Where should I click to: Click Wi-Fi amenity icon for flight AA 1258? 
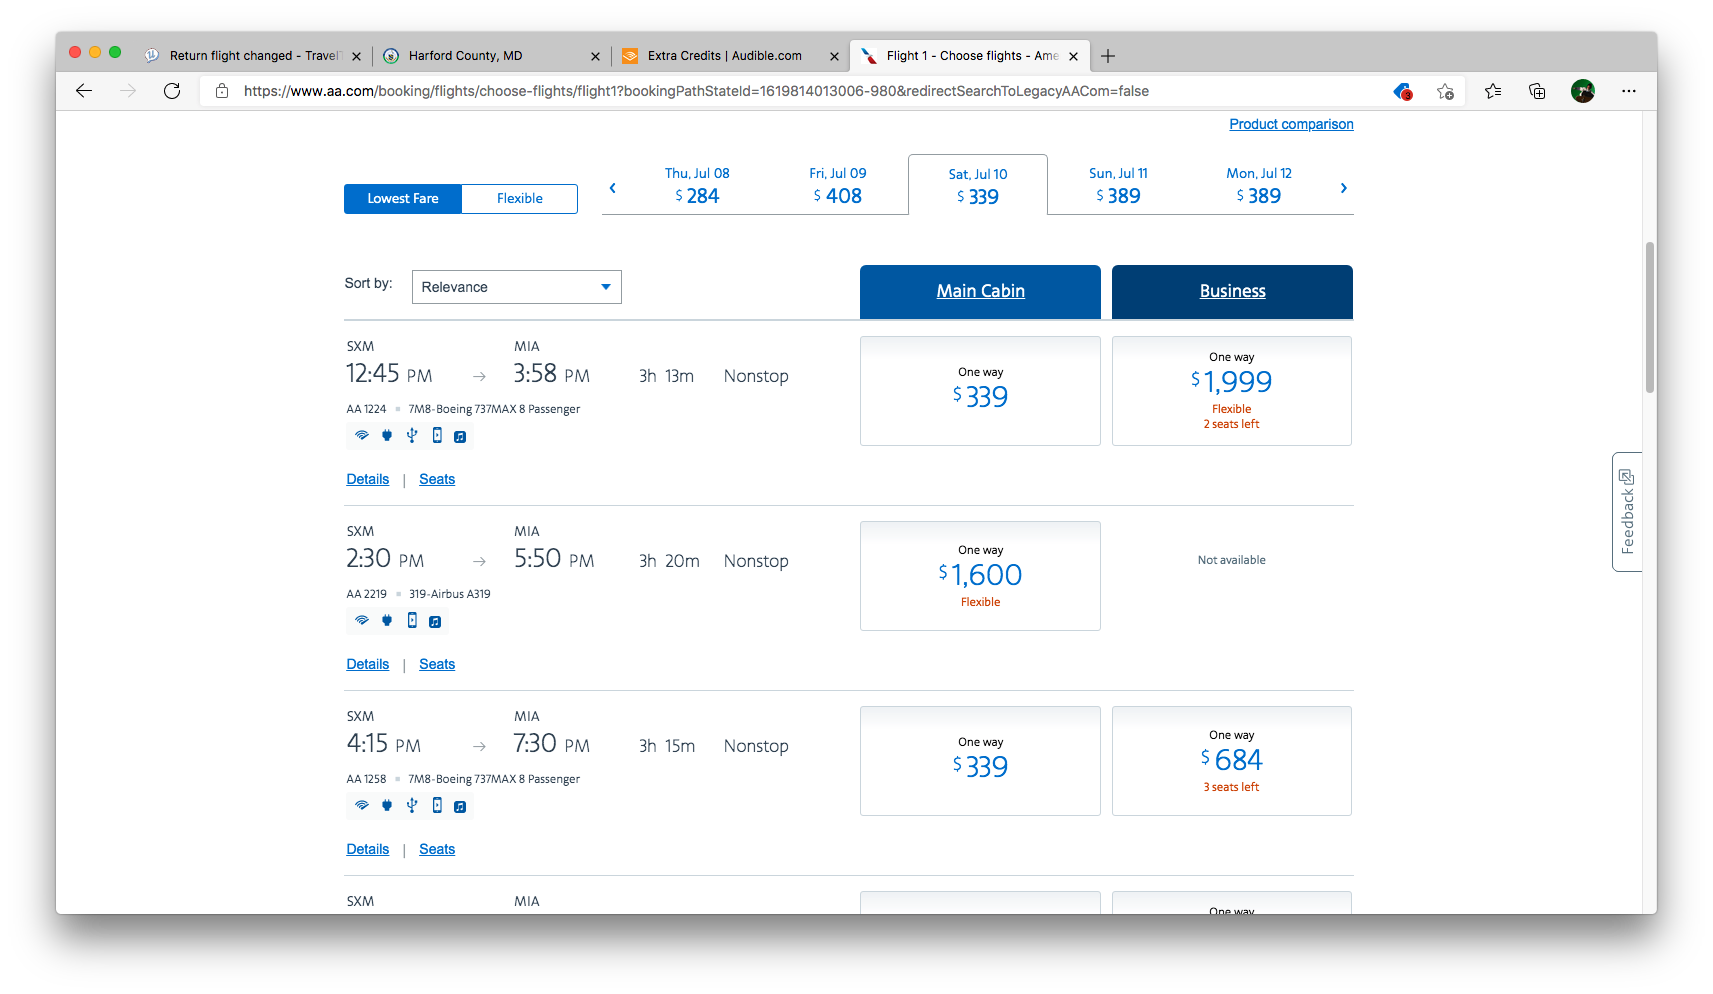[362, 806]
